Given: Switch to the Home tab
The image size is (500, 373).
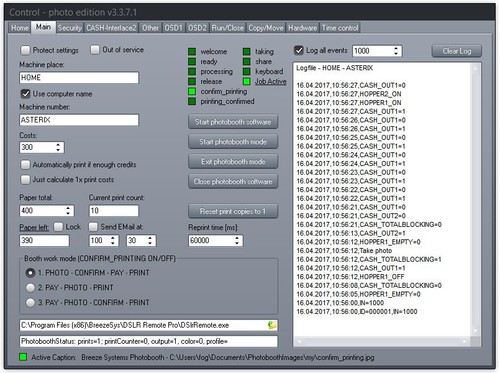Looking at the screenshot, I should click(x=20, y=28).
